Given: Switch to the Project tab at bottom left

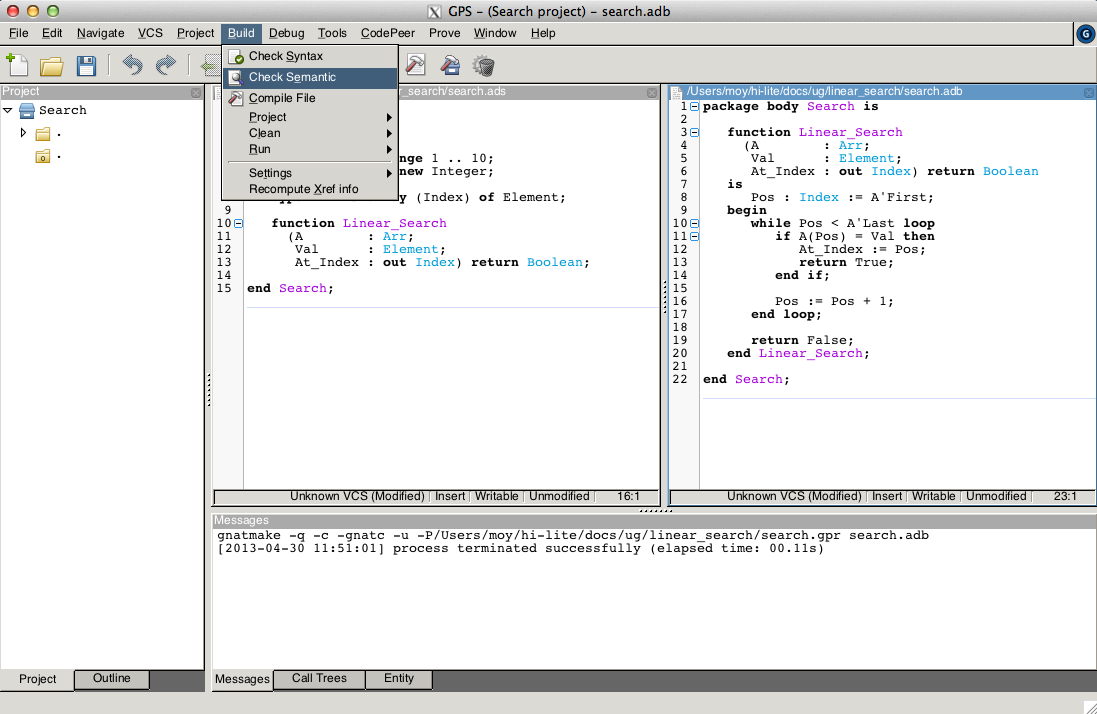Looking at the screenshot, I should [x=37, y=679].
